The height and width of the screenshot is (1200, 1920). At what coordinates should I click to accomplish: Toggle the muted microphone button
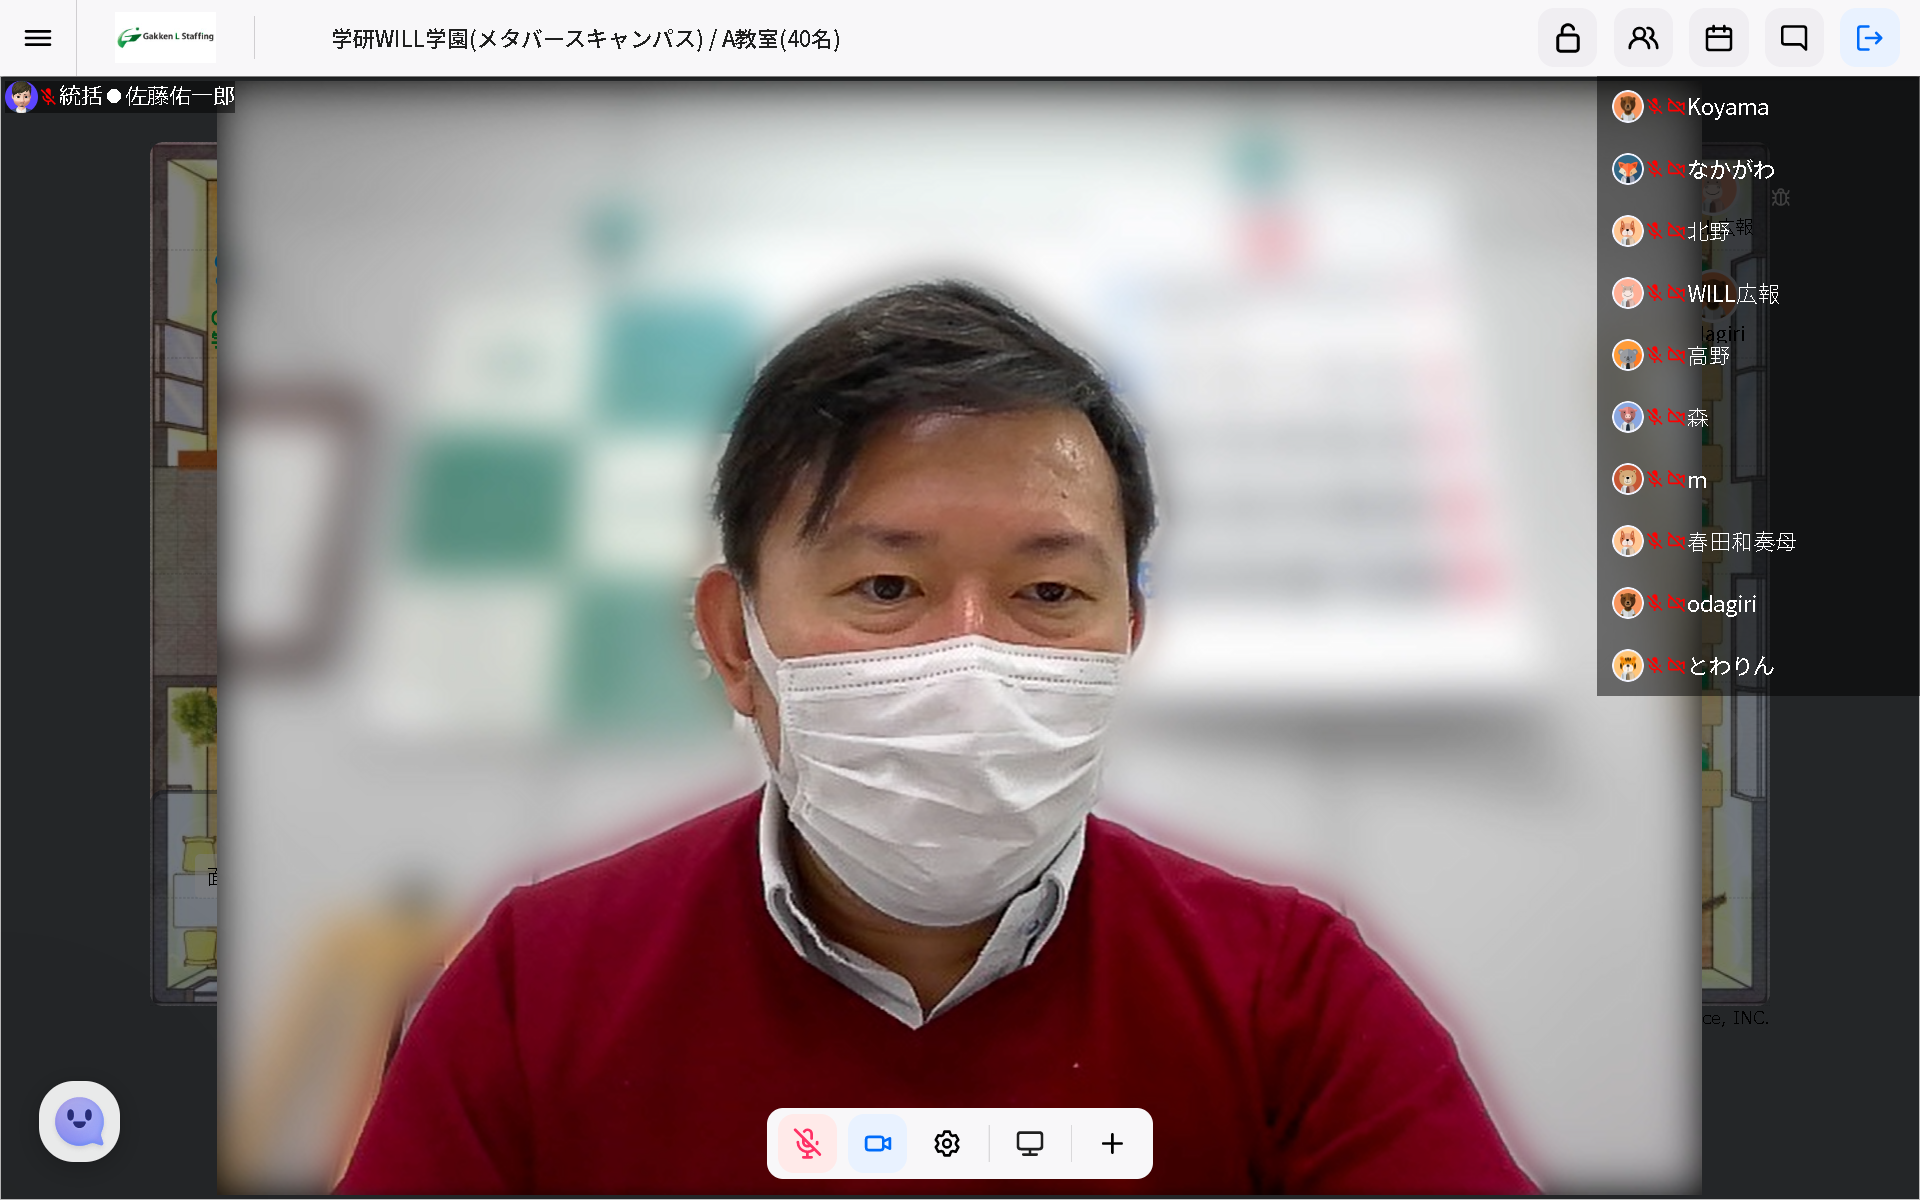pyautogui.click(x=807, y=1143)
